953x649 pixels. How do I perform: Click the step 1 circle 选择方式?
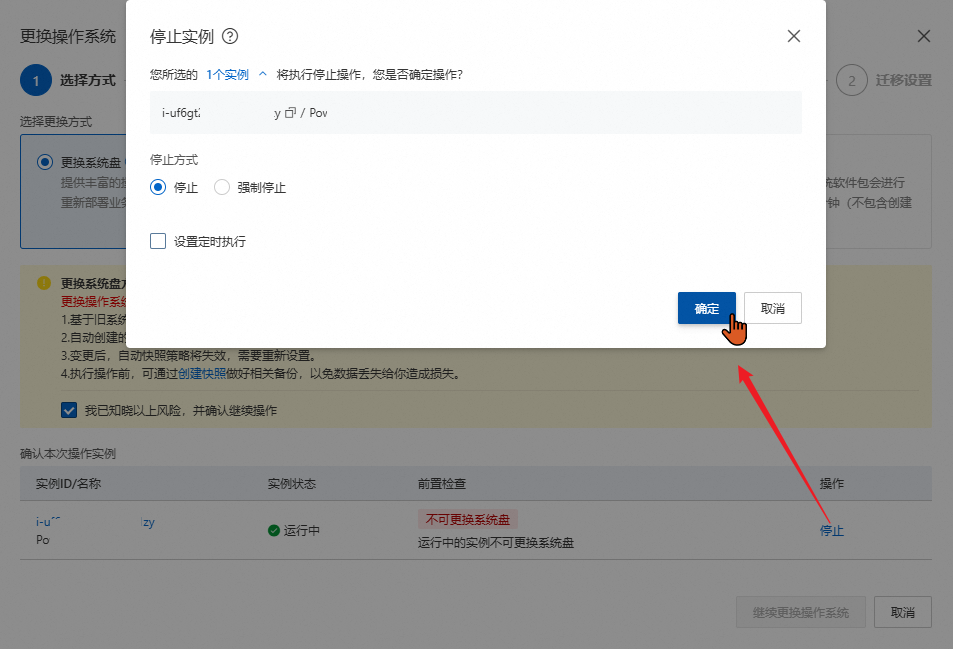35,81
